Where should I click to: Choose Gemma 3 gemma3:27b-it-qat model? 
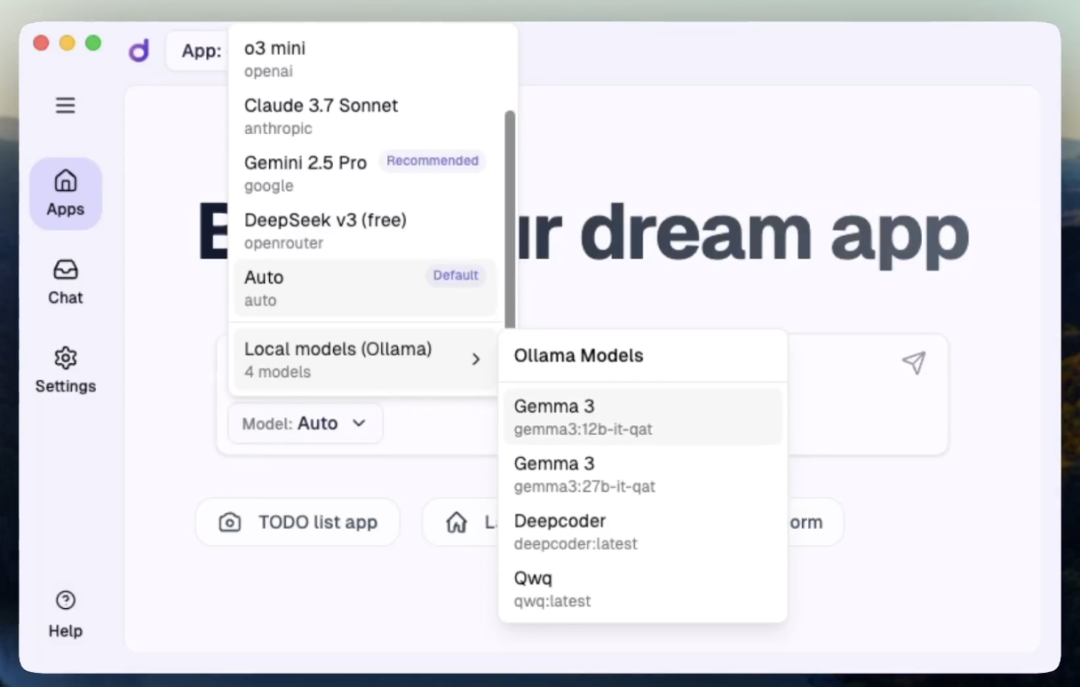643,474
